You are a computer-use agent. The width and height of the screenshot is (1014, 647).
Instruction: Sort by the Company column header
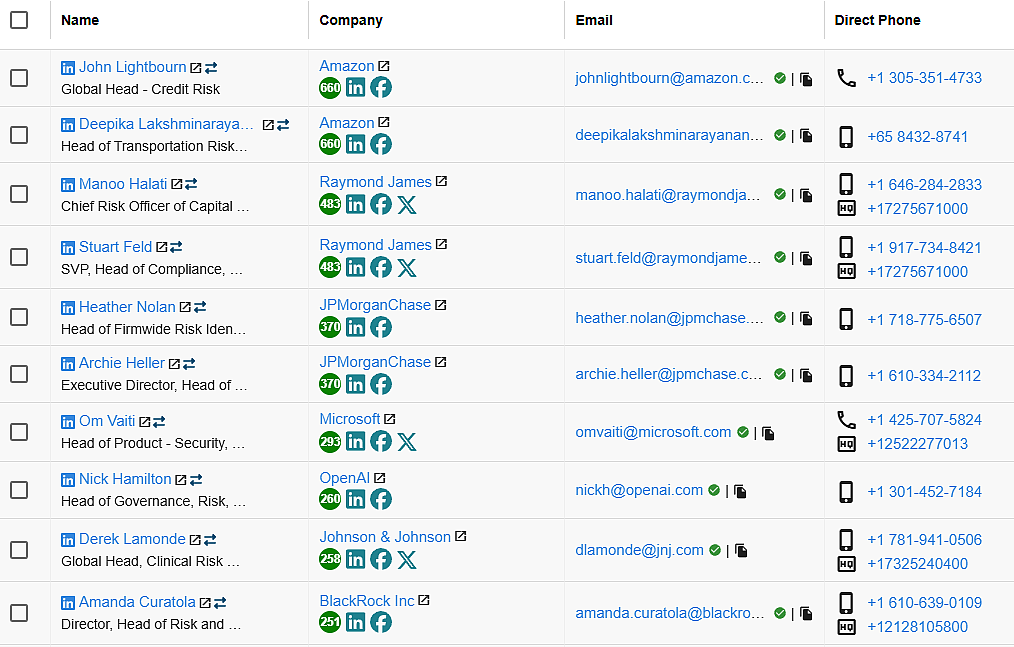(351, 20)
